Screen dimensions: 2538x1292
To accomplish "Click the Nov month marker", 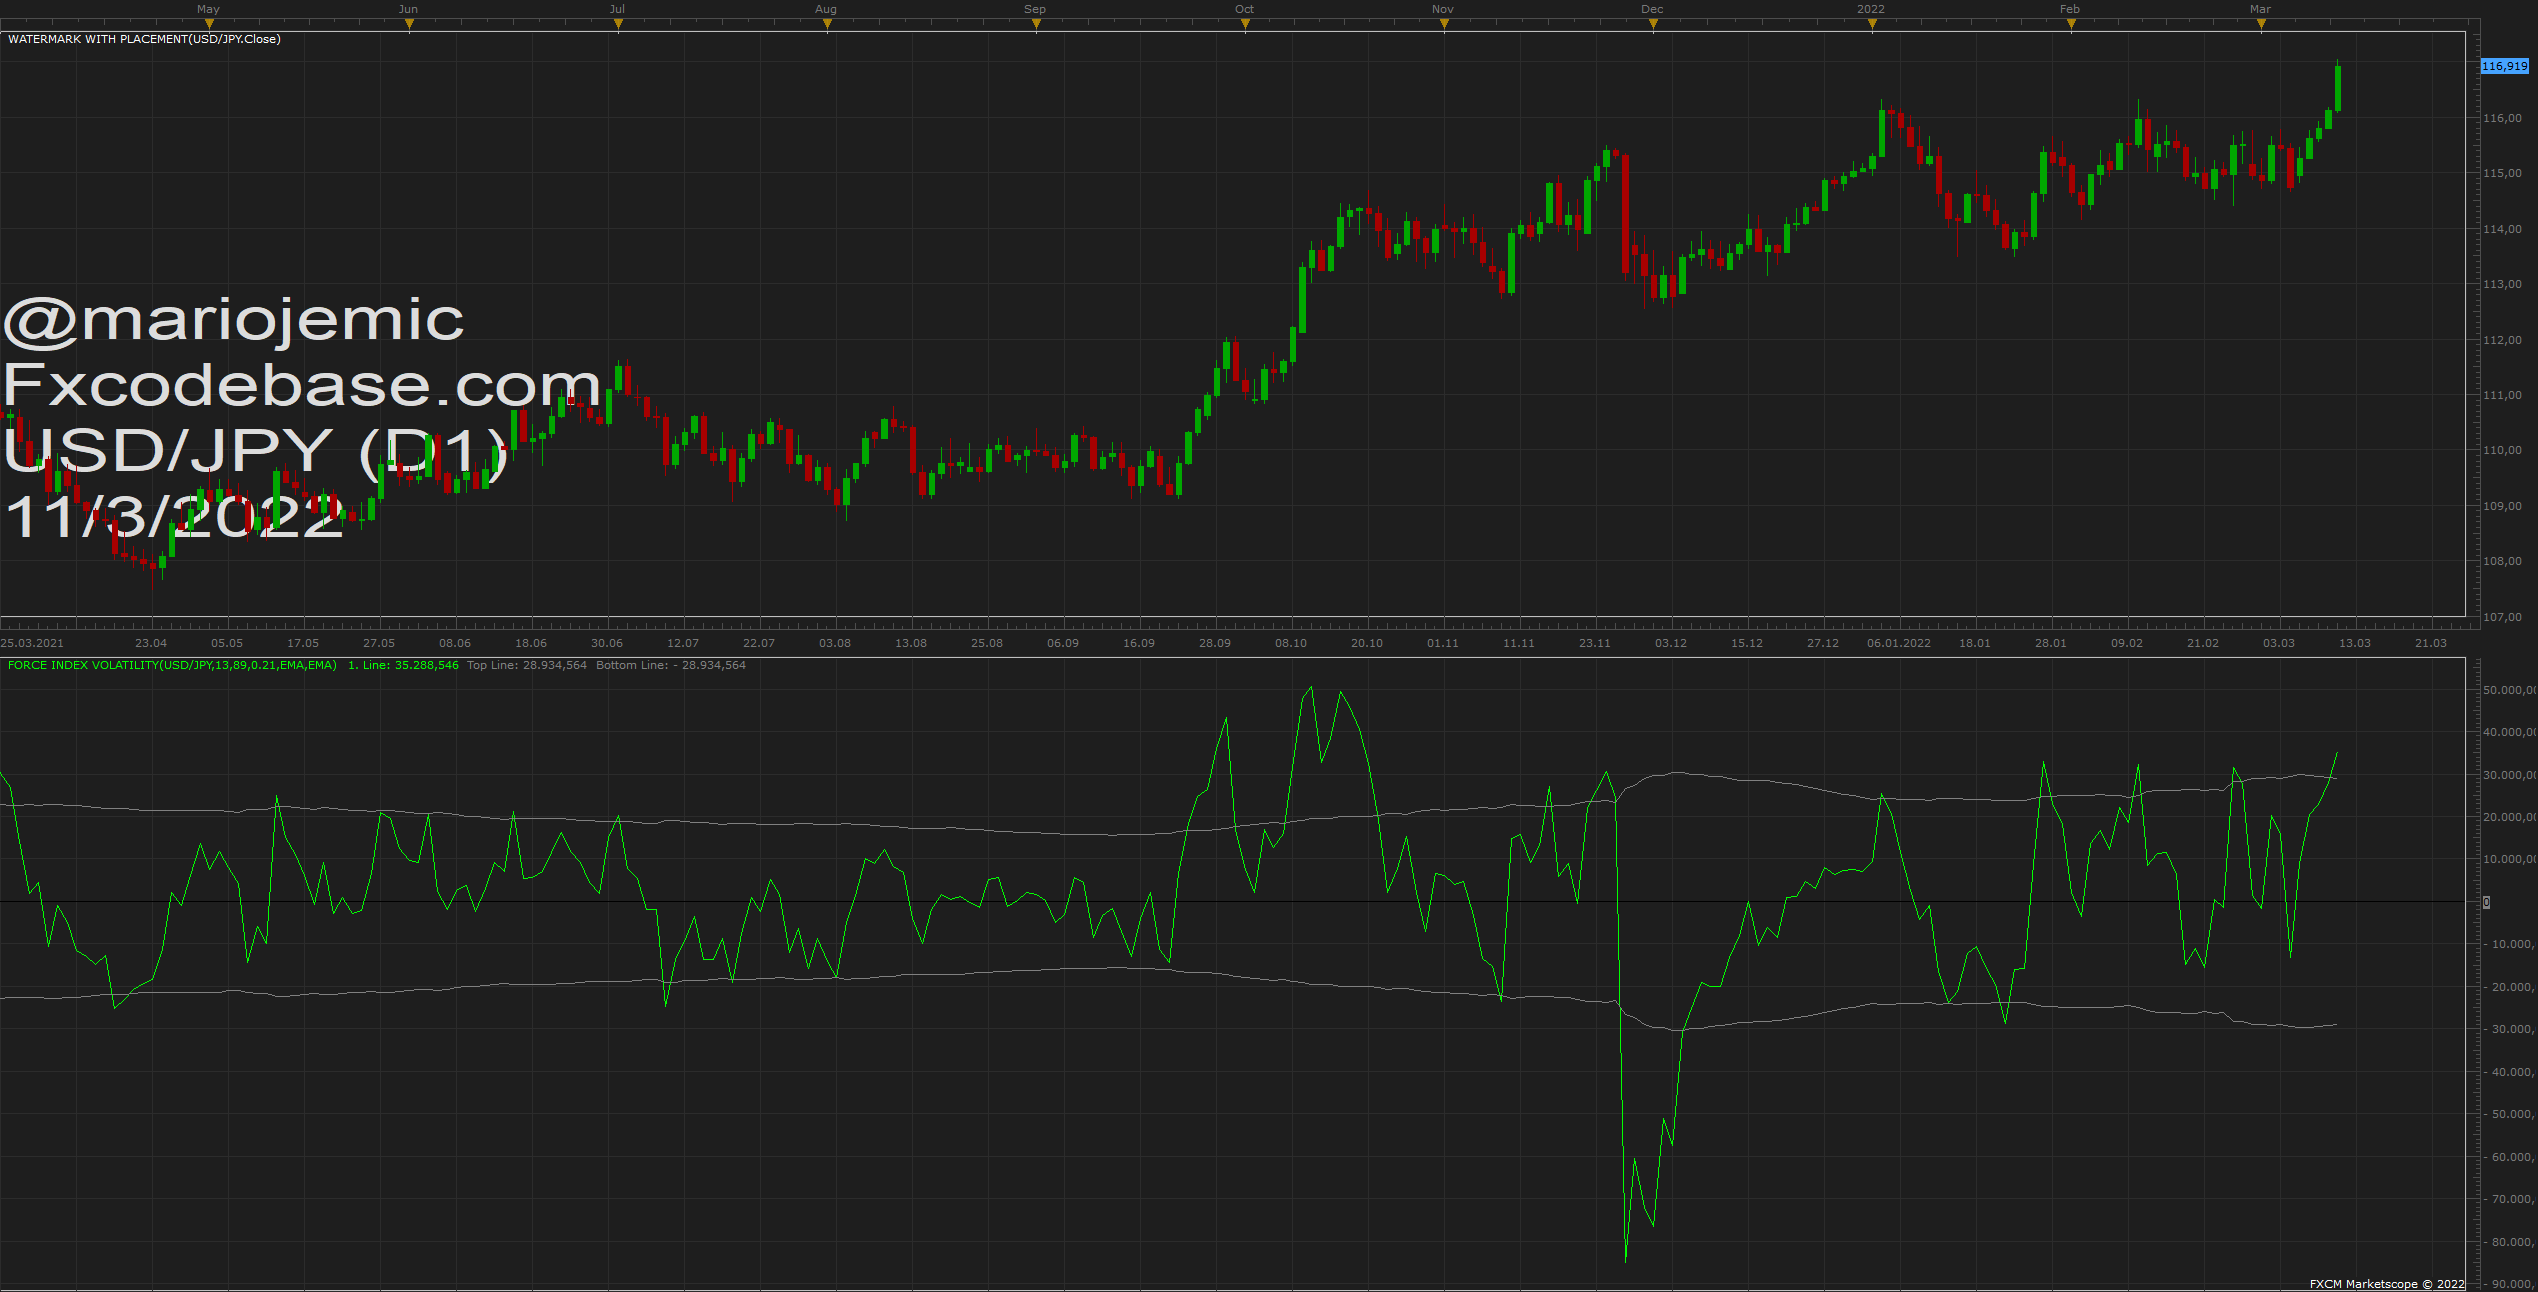I will coord(1443,9).
